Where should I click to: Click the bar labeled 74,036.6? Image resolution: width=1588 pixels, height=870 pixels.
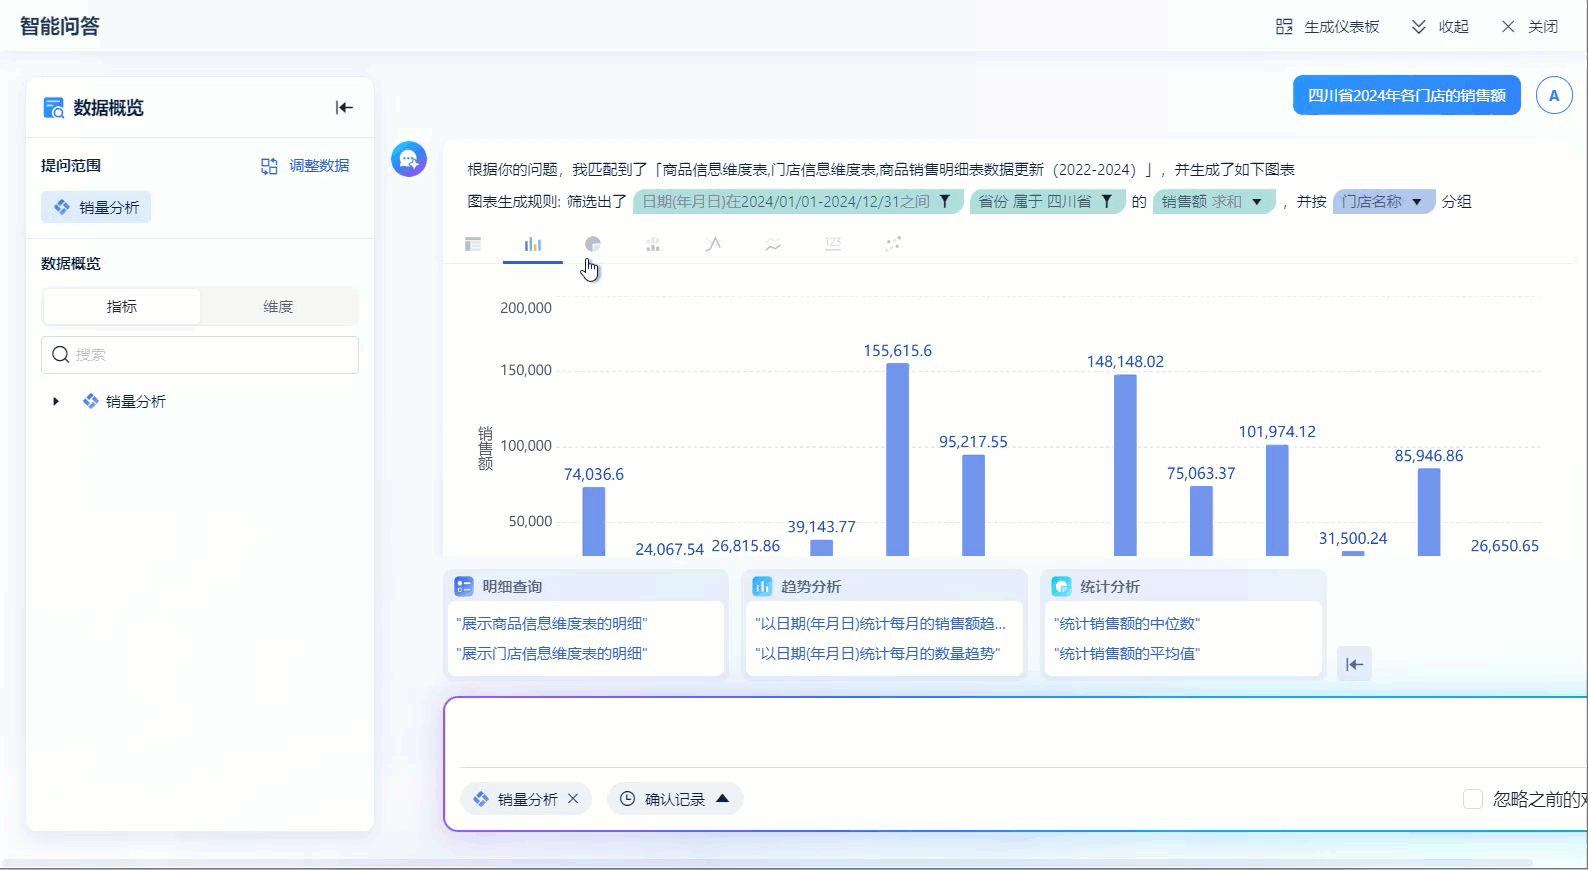point(594,521)
